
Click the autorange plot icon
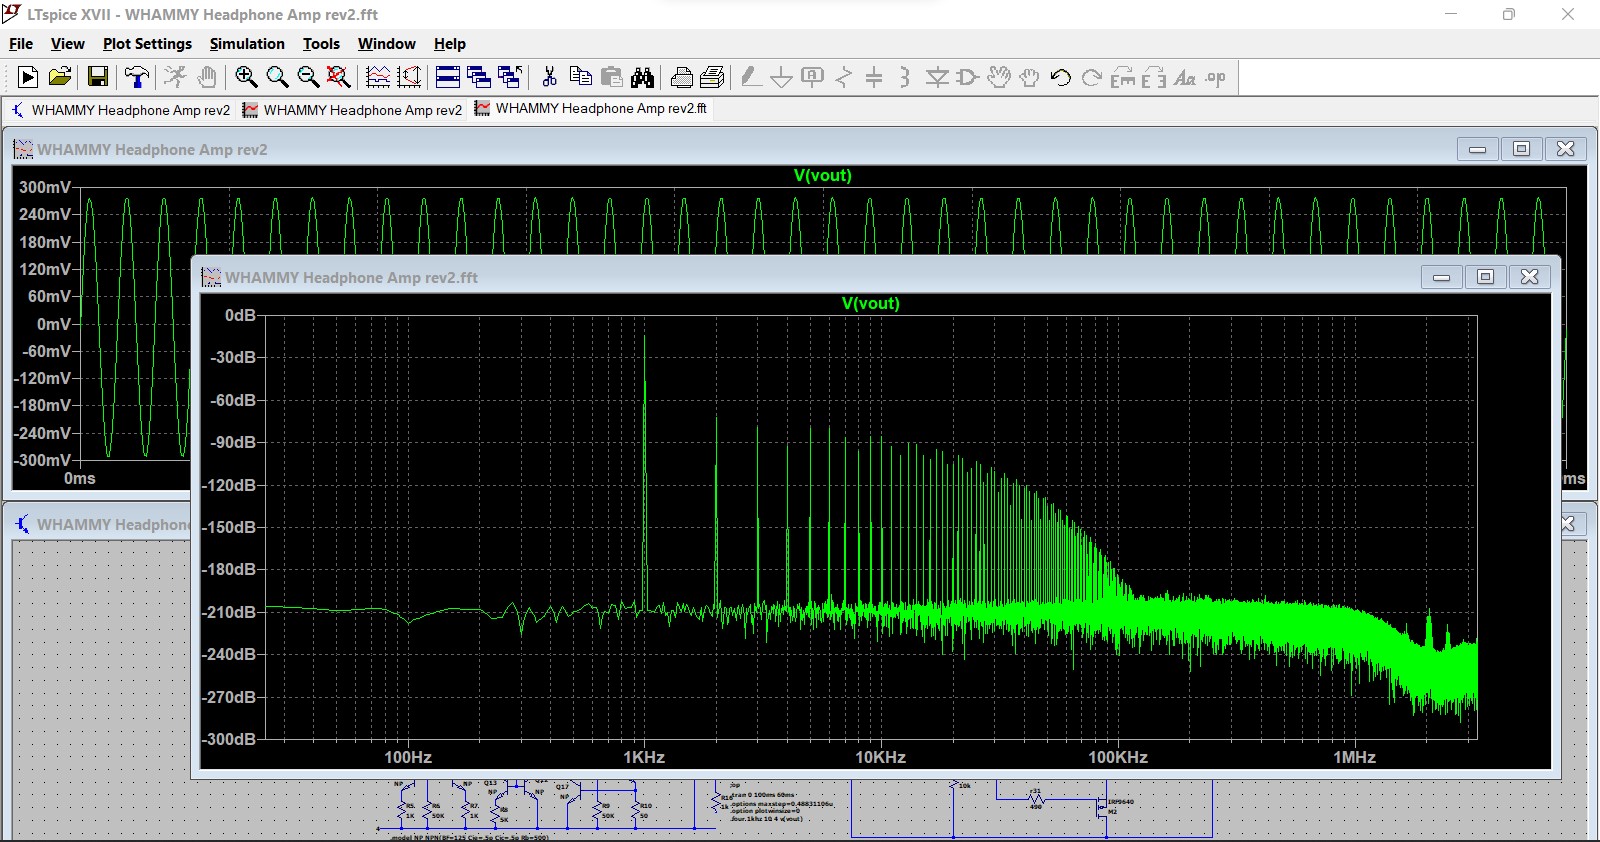(378, 77)
